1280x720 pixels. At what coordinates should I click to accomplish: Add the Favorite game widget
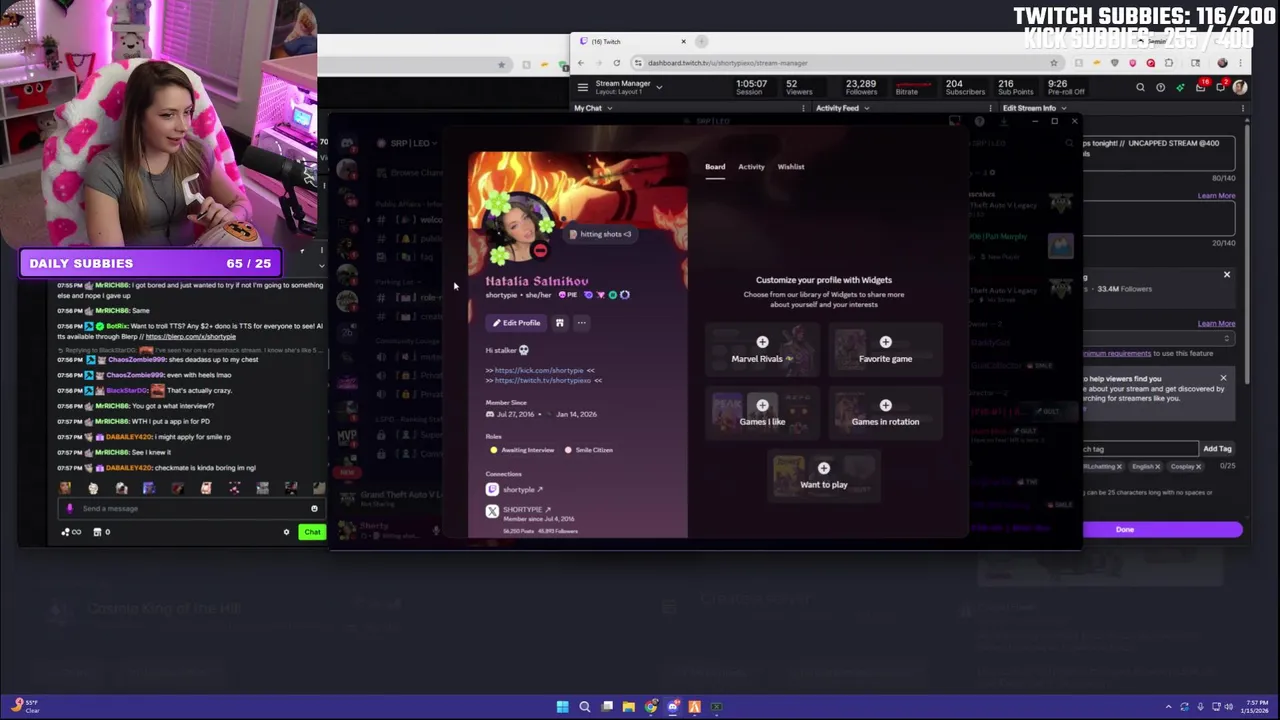[x=885, y=350]
